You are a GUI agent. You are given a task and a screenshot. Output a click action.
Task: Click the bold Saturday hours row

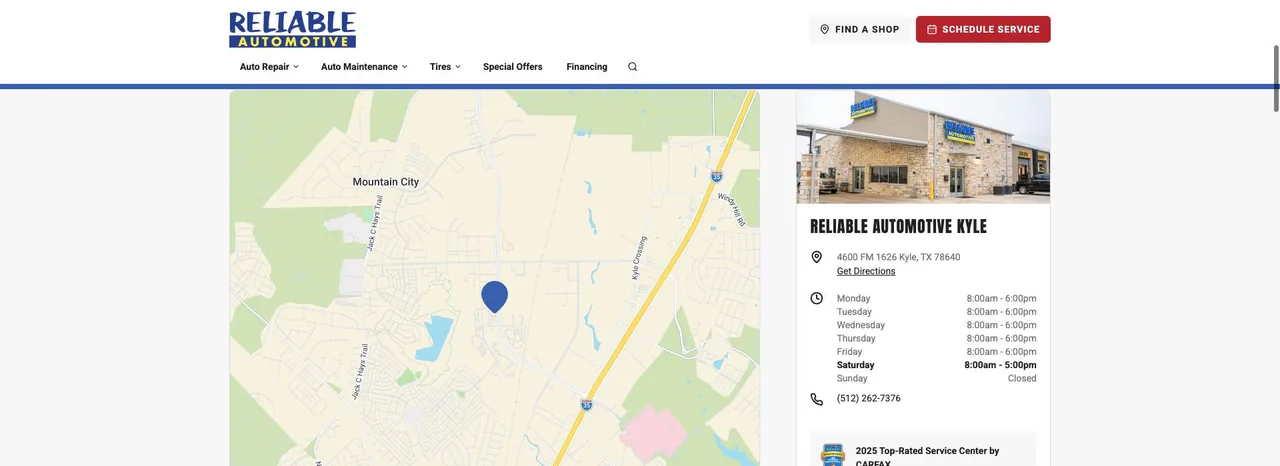[x=937, y=365]
